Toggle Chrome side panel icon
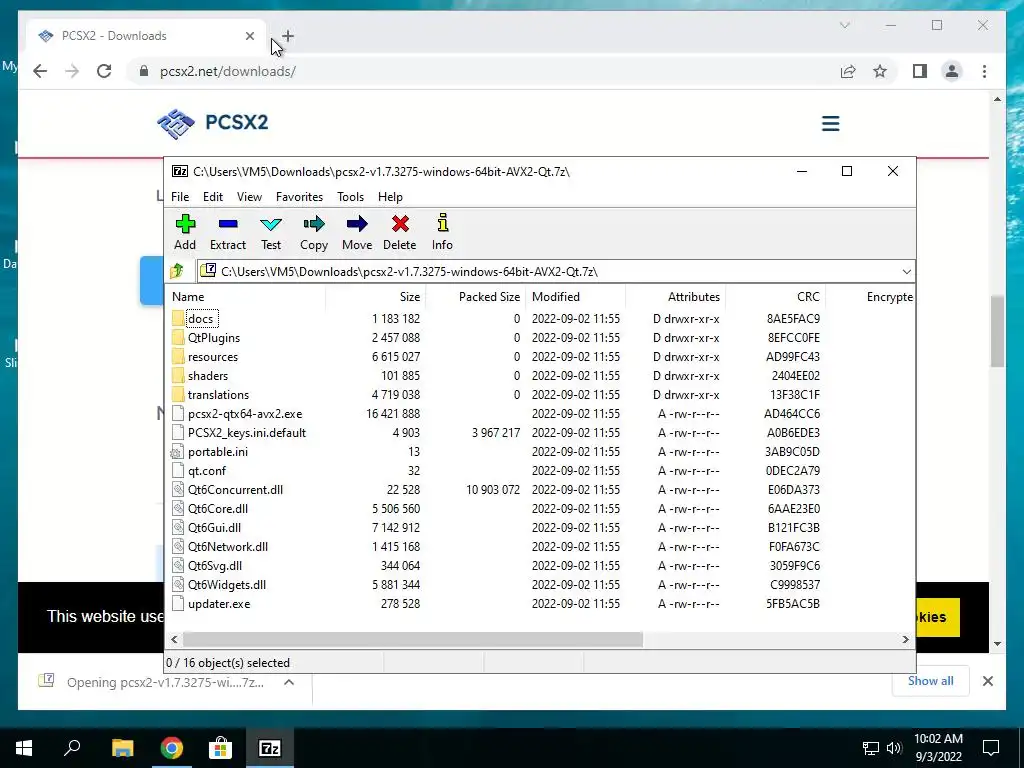The height and width of the screenshot is (768, 1024). click(920, 71)
